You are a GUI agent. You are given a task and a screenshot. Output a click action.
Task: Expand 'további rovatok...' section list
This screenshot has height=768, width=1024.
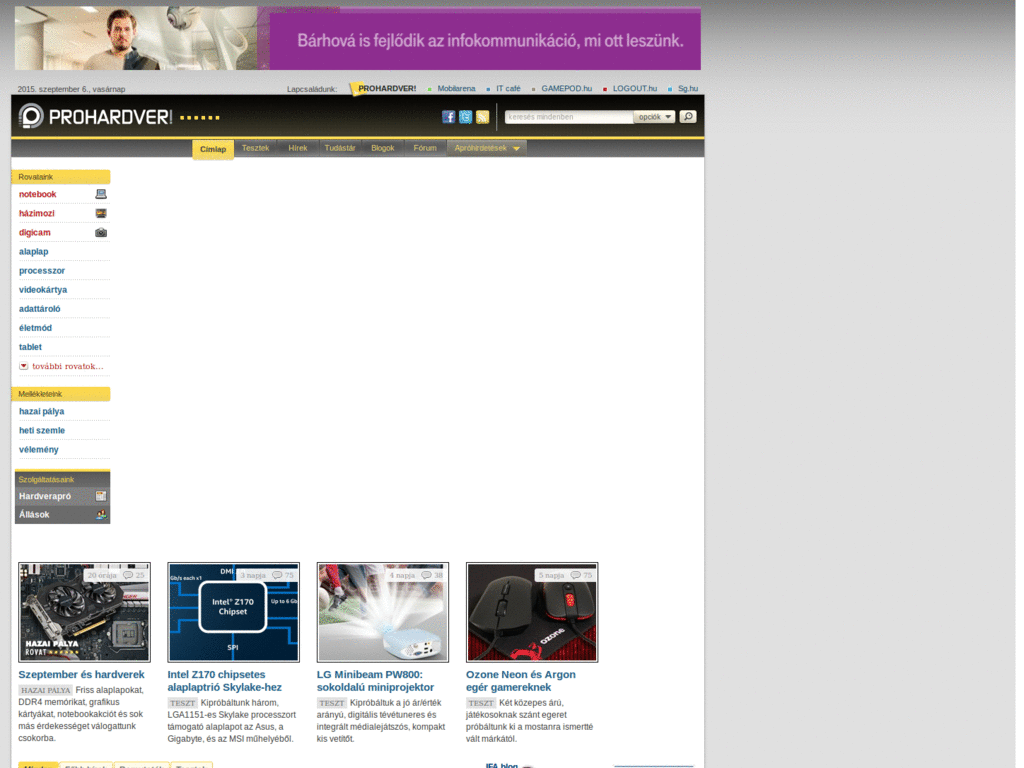60,366
